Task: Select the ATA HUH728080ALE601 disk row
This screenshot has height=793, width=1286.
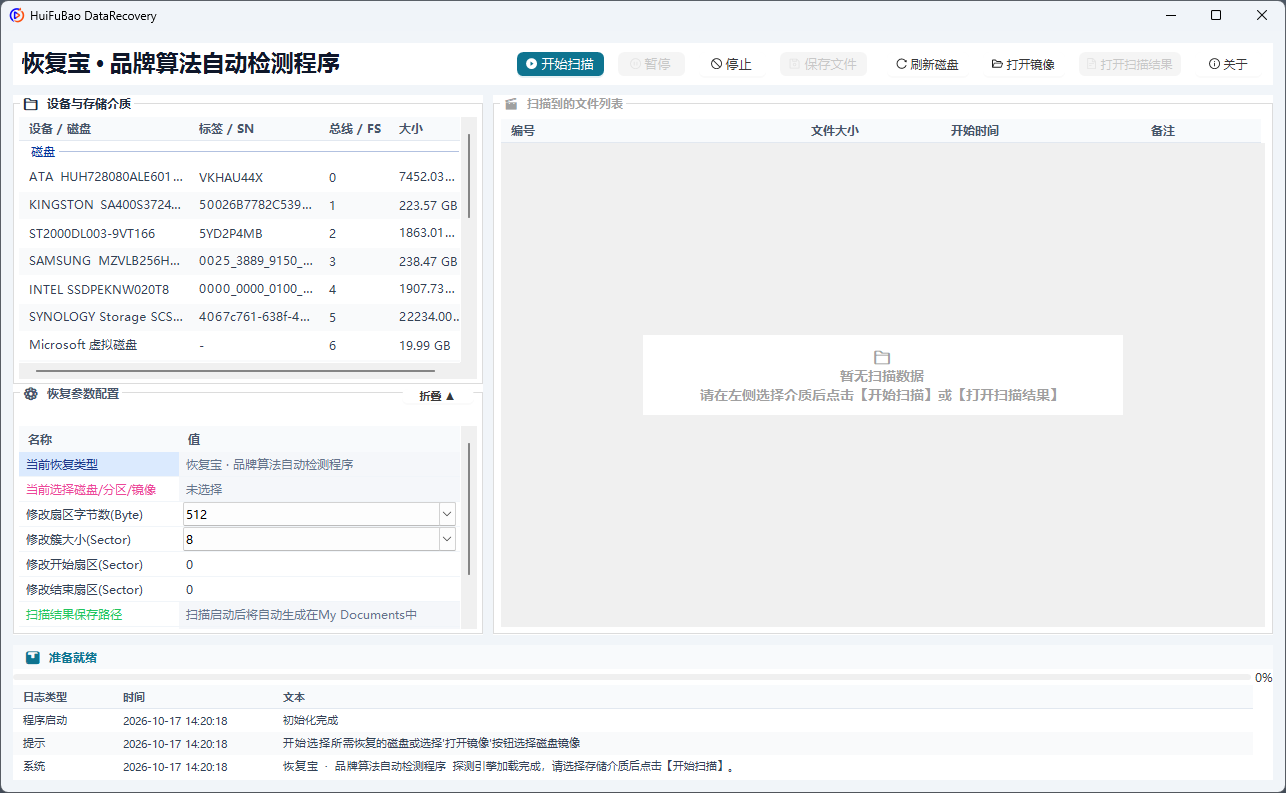Action: point(240,177)
